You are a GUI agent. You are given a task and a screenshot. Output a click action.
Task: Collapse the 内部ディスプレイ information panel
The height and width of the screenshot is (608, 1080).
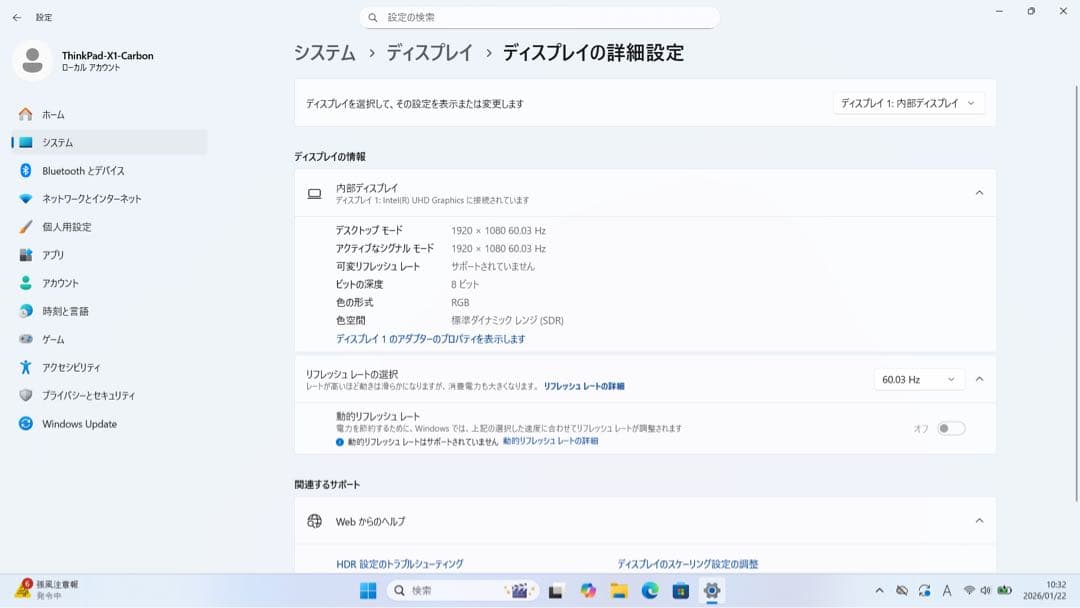pos(980,192)
